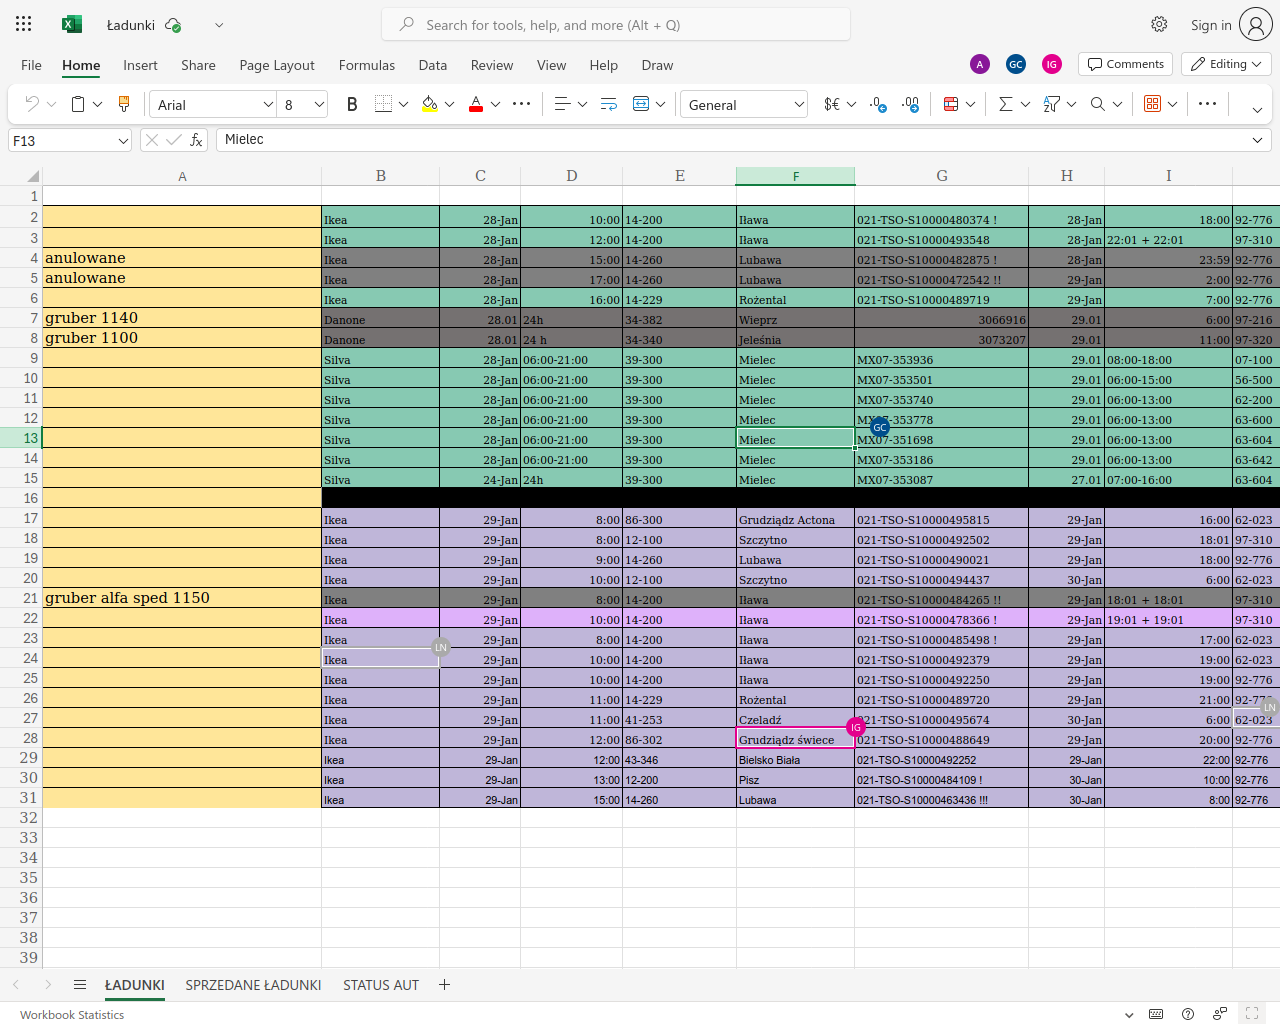Decrease decimal places
This screenshot has width=1280, height=1024.
point(877,104)
